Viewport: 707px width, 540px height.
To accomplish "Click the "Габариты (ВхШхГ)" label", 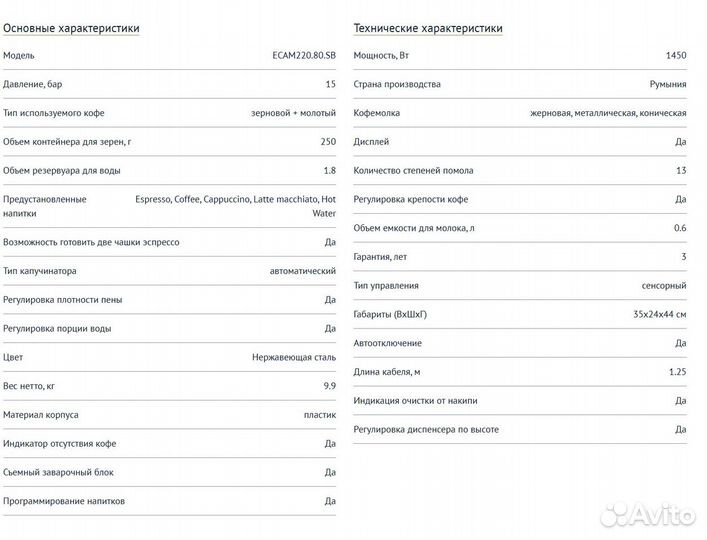I will coord(391,314).
